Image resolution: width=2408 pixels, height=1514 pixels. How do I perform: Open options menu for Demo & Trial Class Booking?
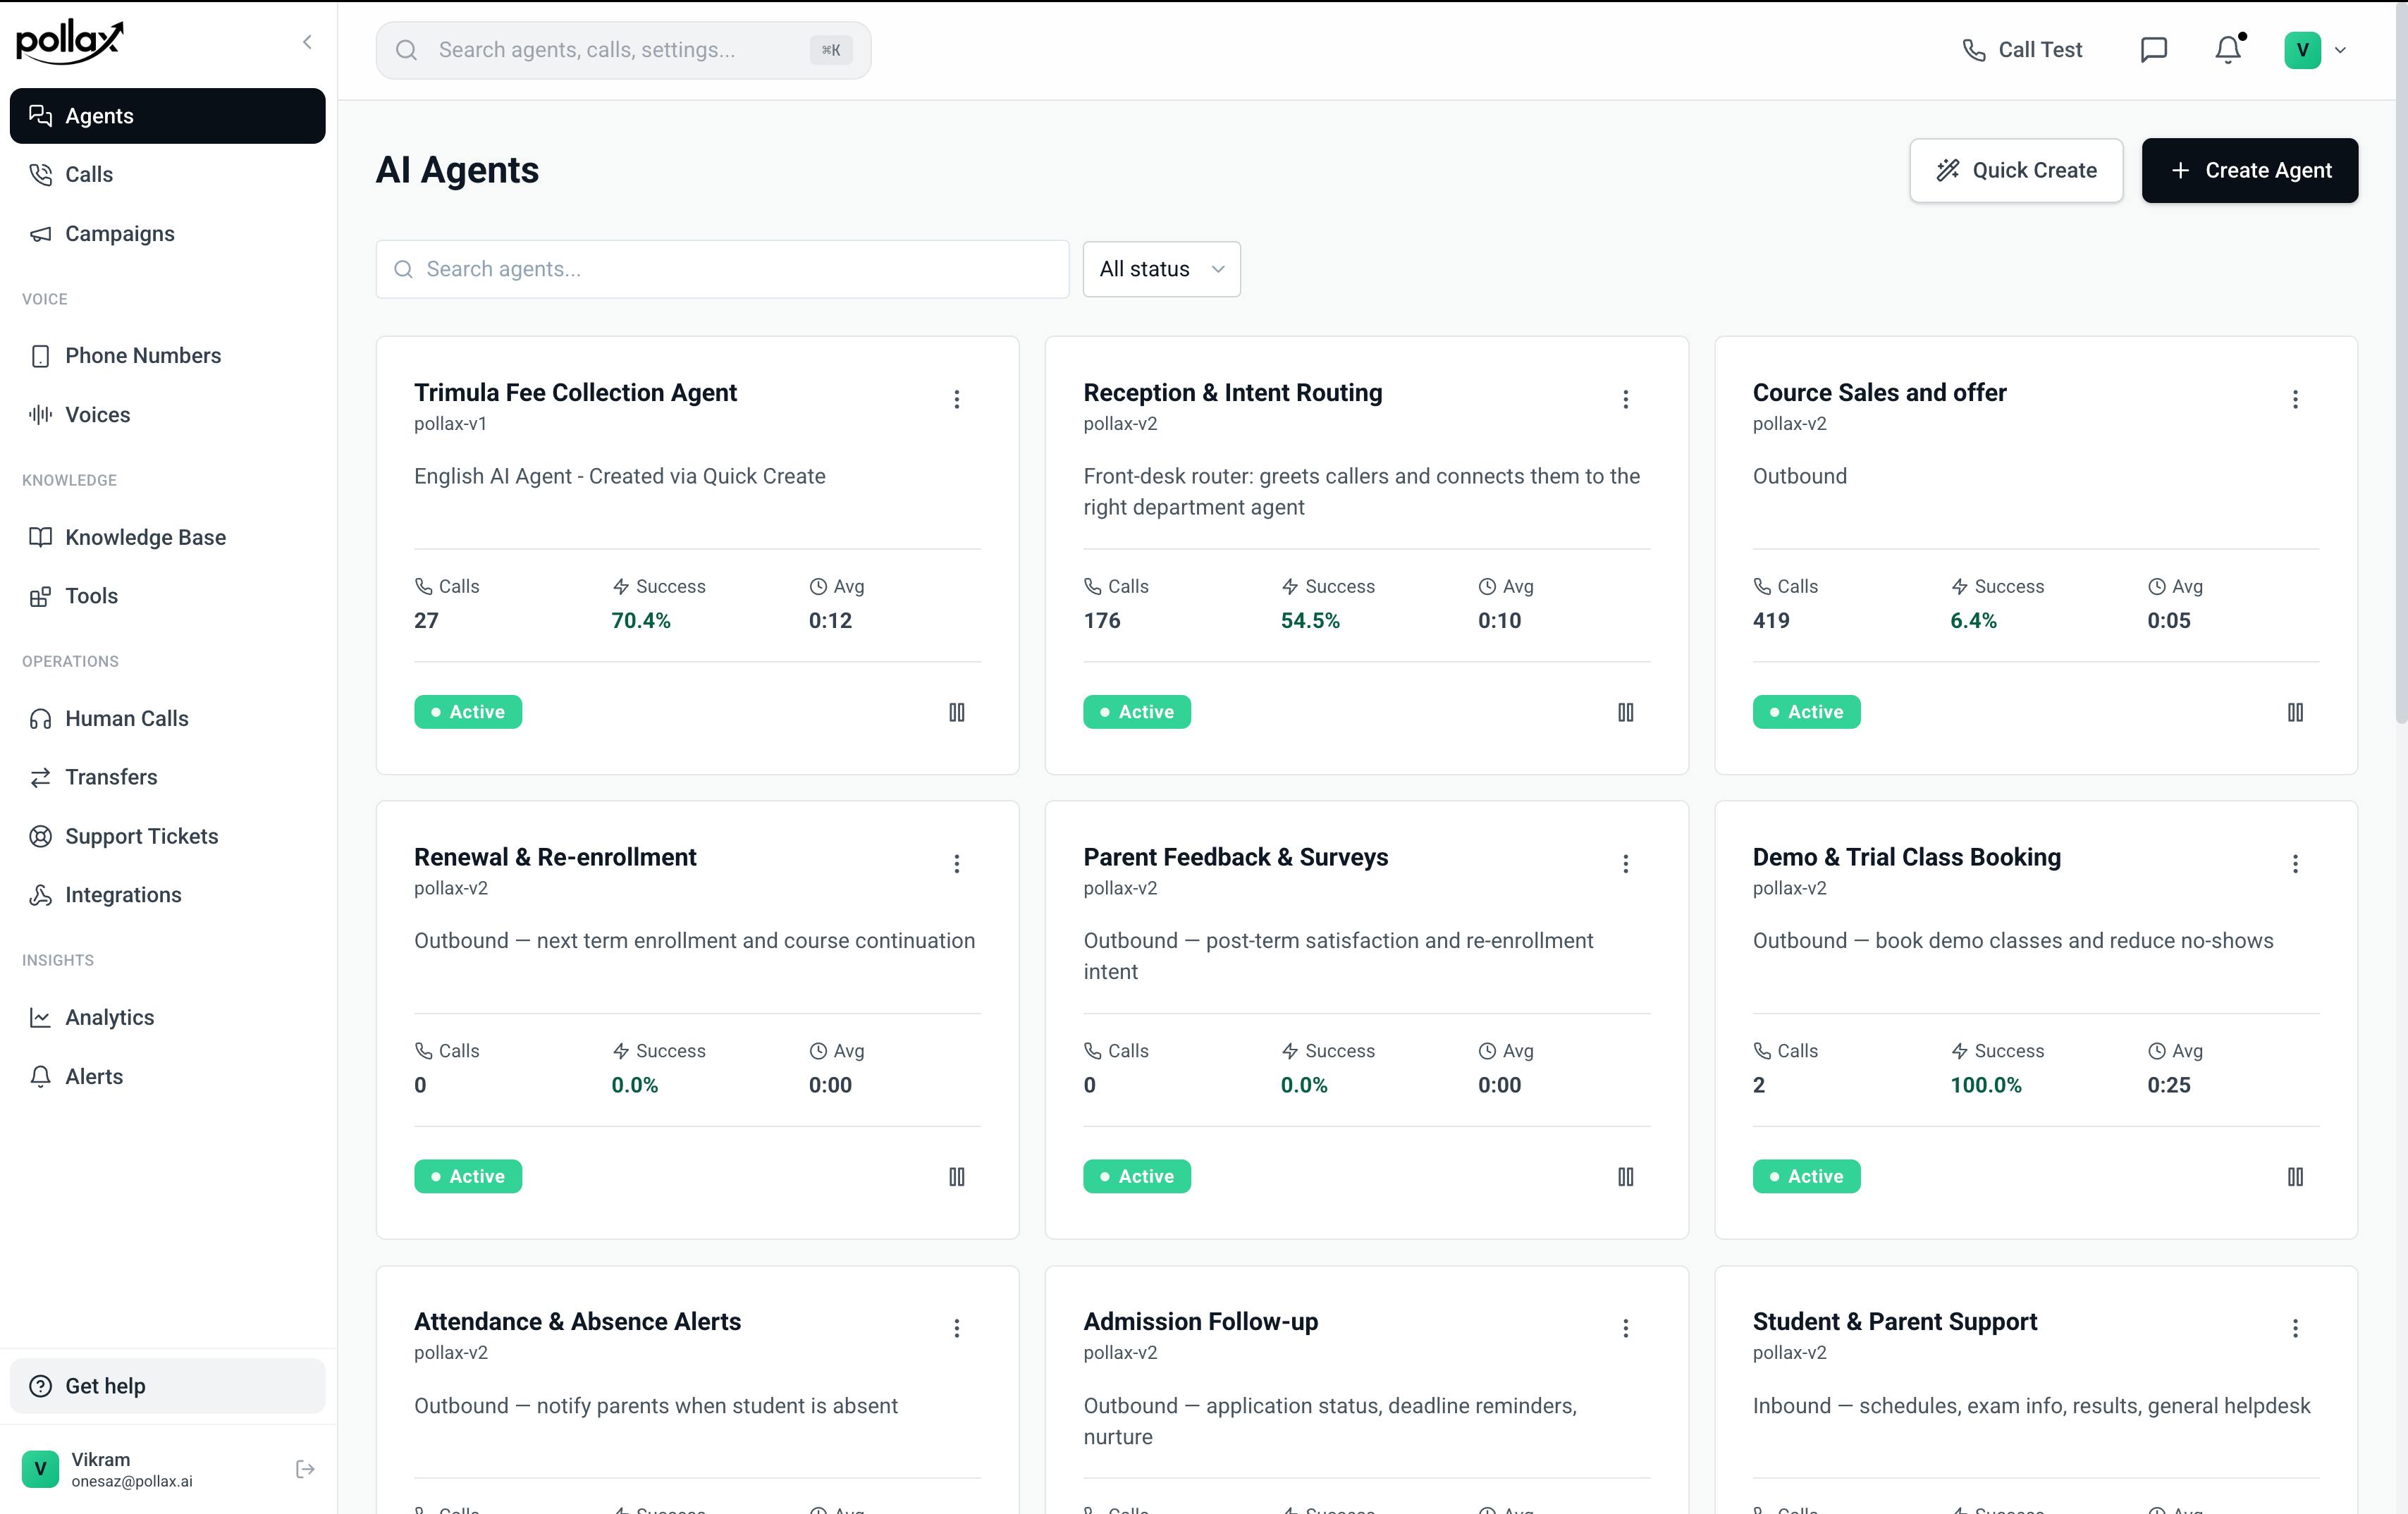point(2295,863)
